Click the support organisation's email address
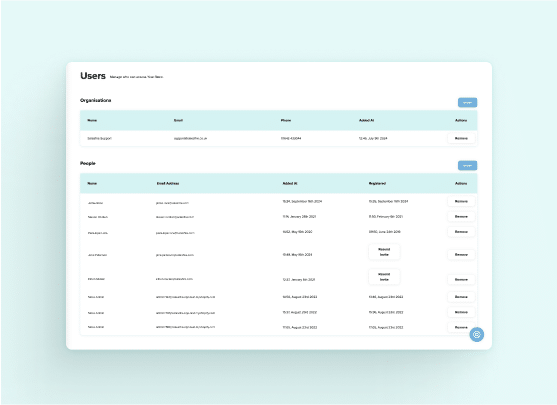Viewport: 557px width, 405px height. 190,138
